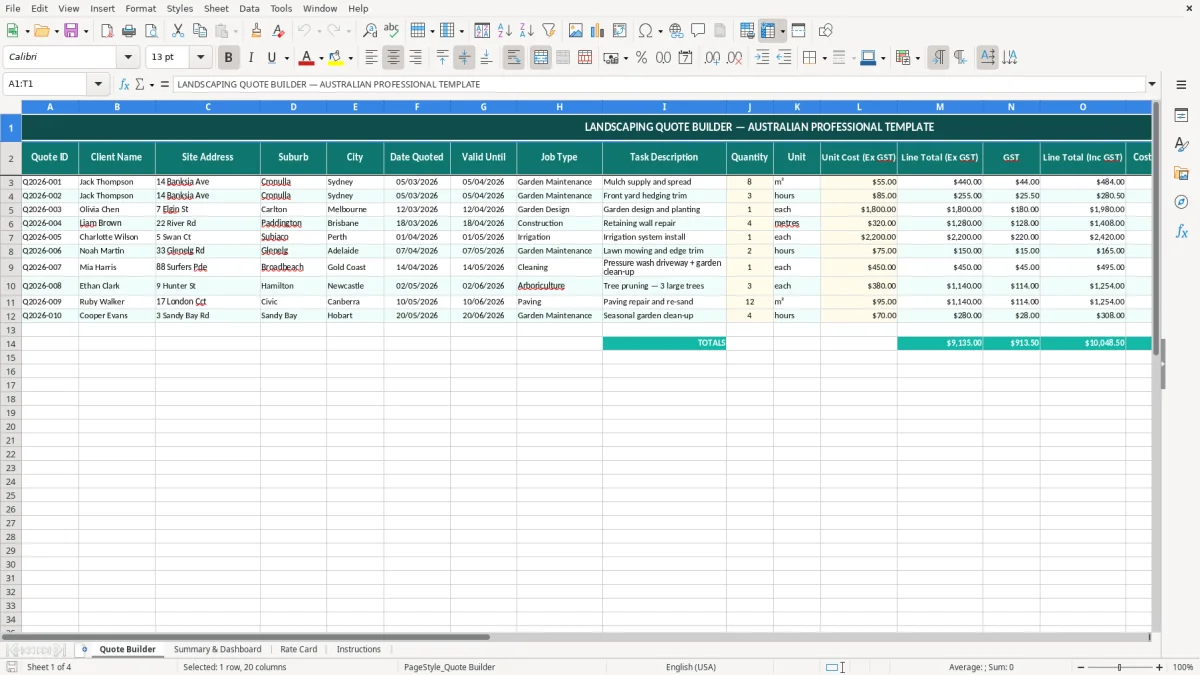This screenshot has height=675, width=1200.
Task: Click the AutoFilter funnel icon
Action: tap(549, 31)
